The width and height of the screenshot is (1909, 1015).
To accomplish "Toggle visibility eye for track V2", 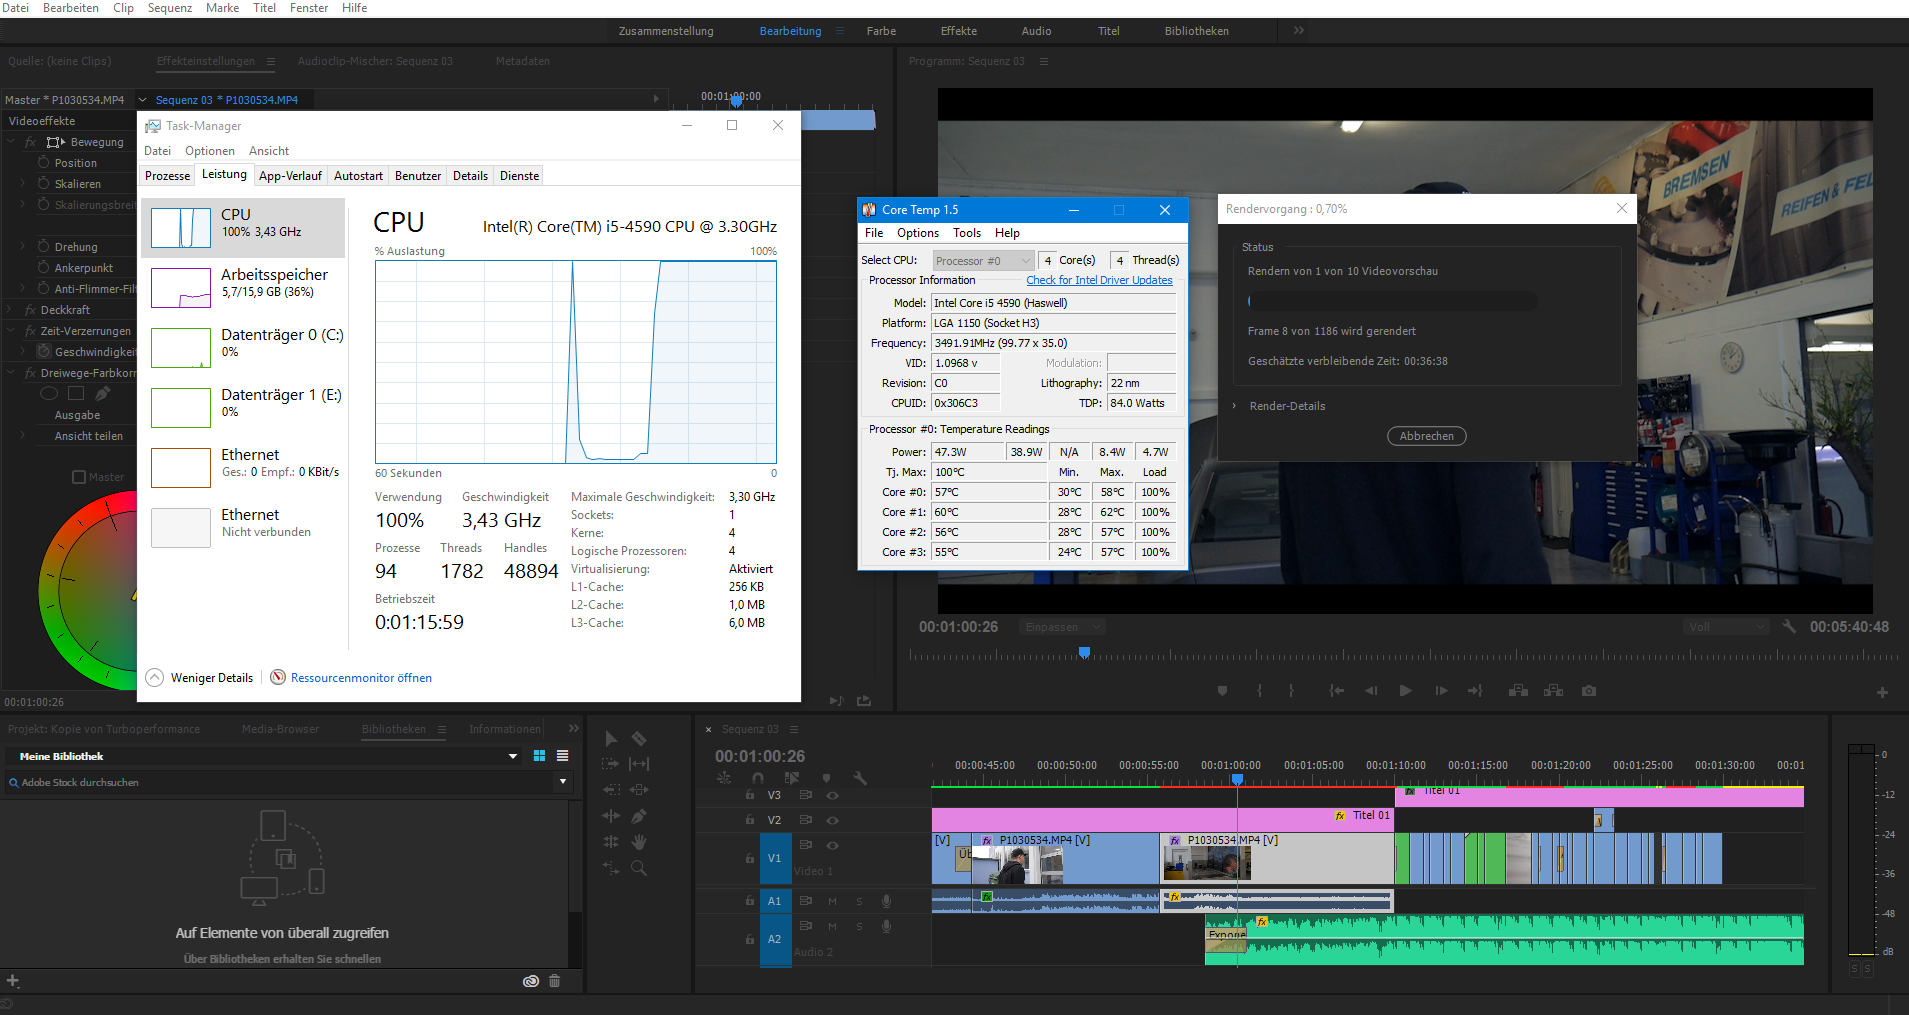I will (x=832, y=820).
